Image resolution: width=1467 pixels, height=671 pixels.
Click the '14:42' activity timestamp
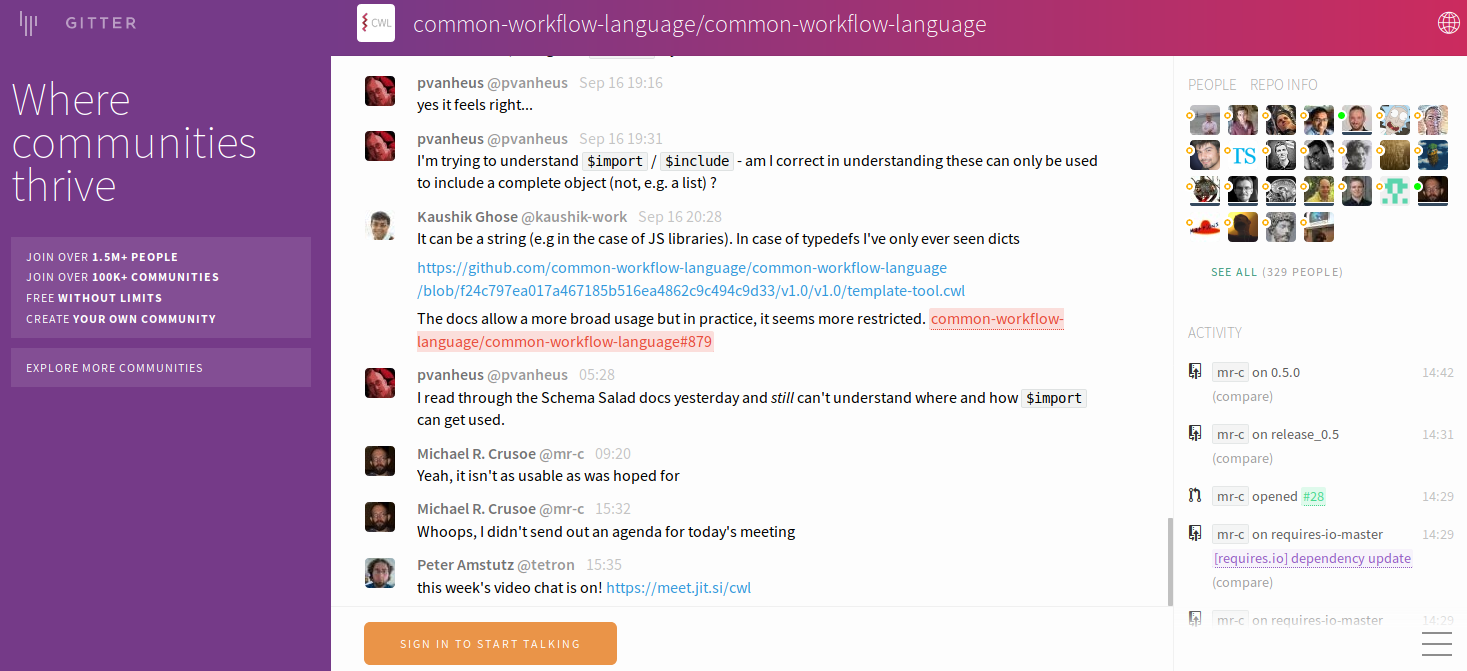pyautogui.click(x=1438, y=372)
